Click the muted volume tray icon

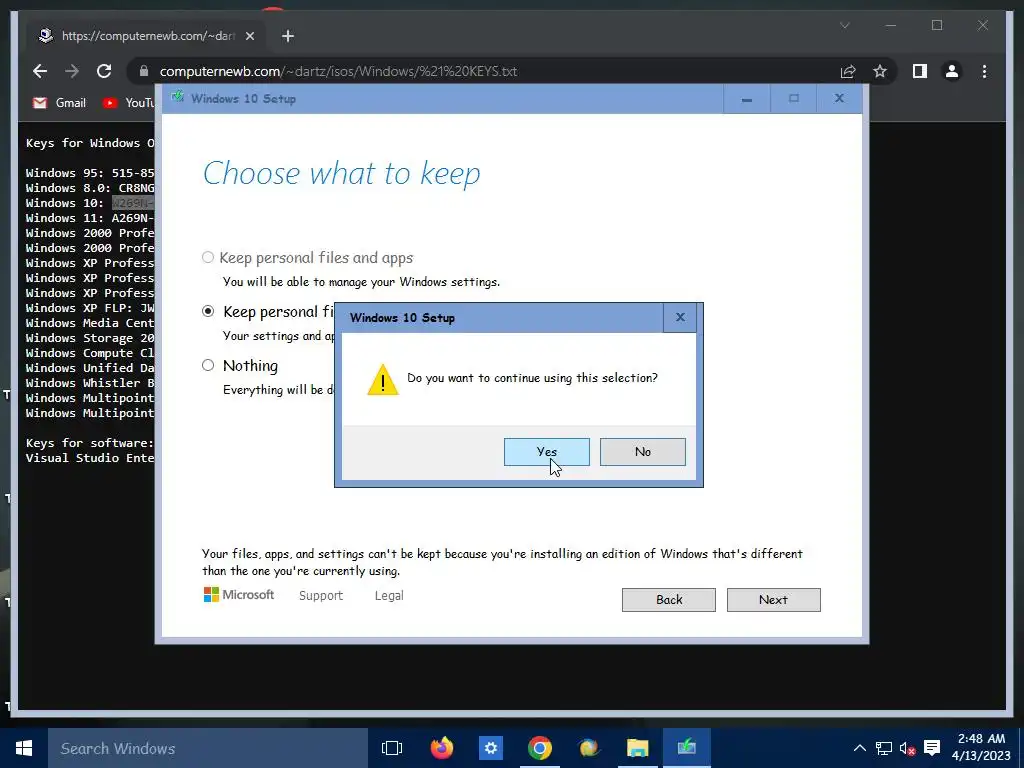908,748
